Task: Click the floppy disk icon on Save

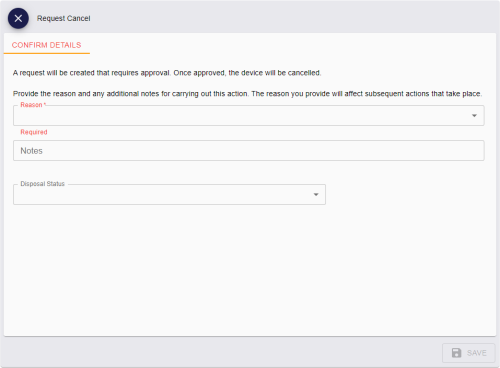Action: point(456,353)
